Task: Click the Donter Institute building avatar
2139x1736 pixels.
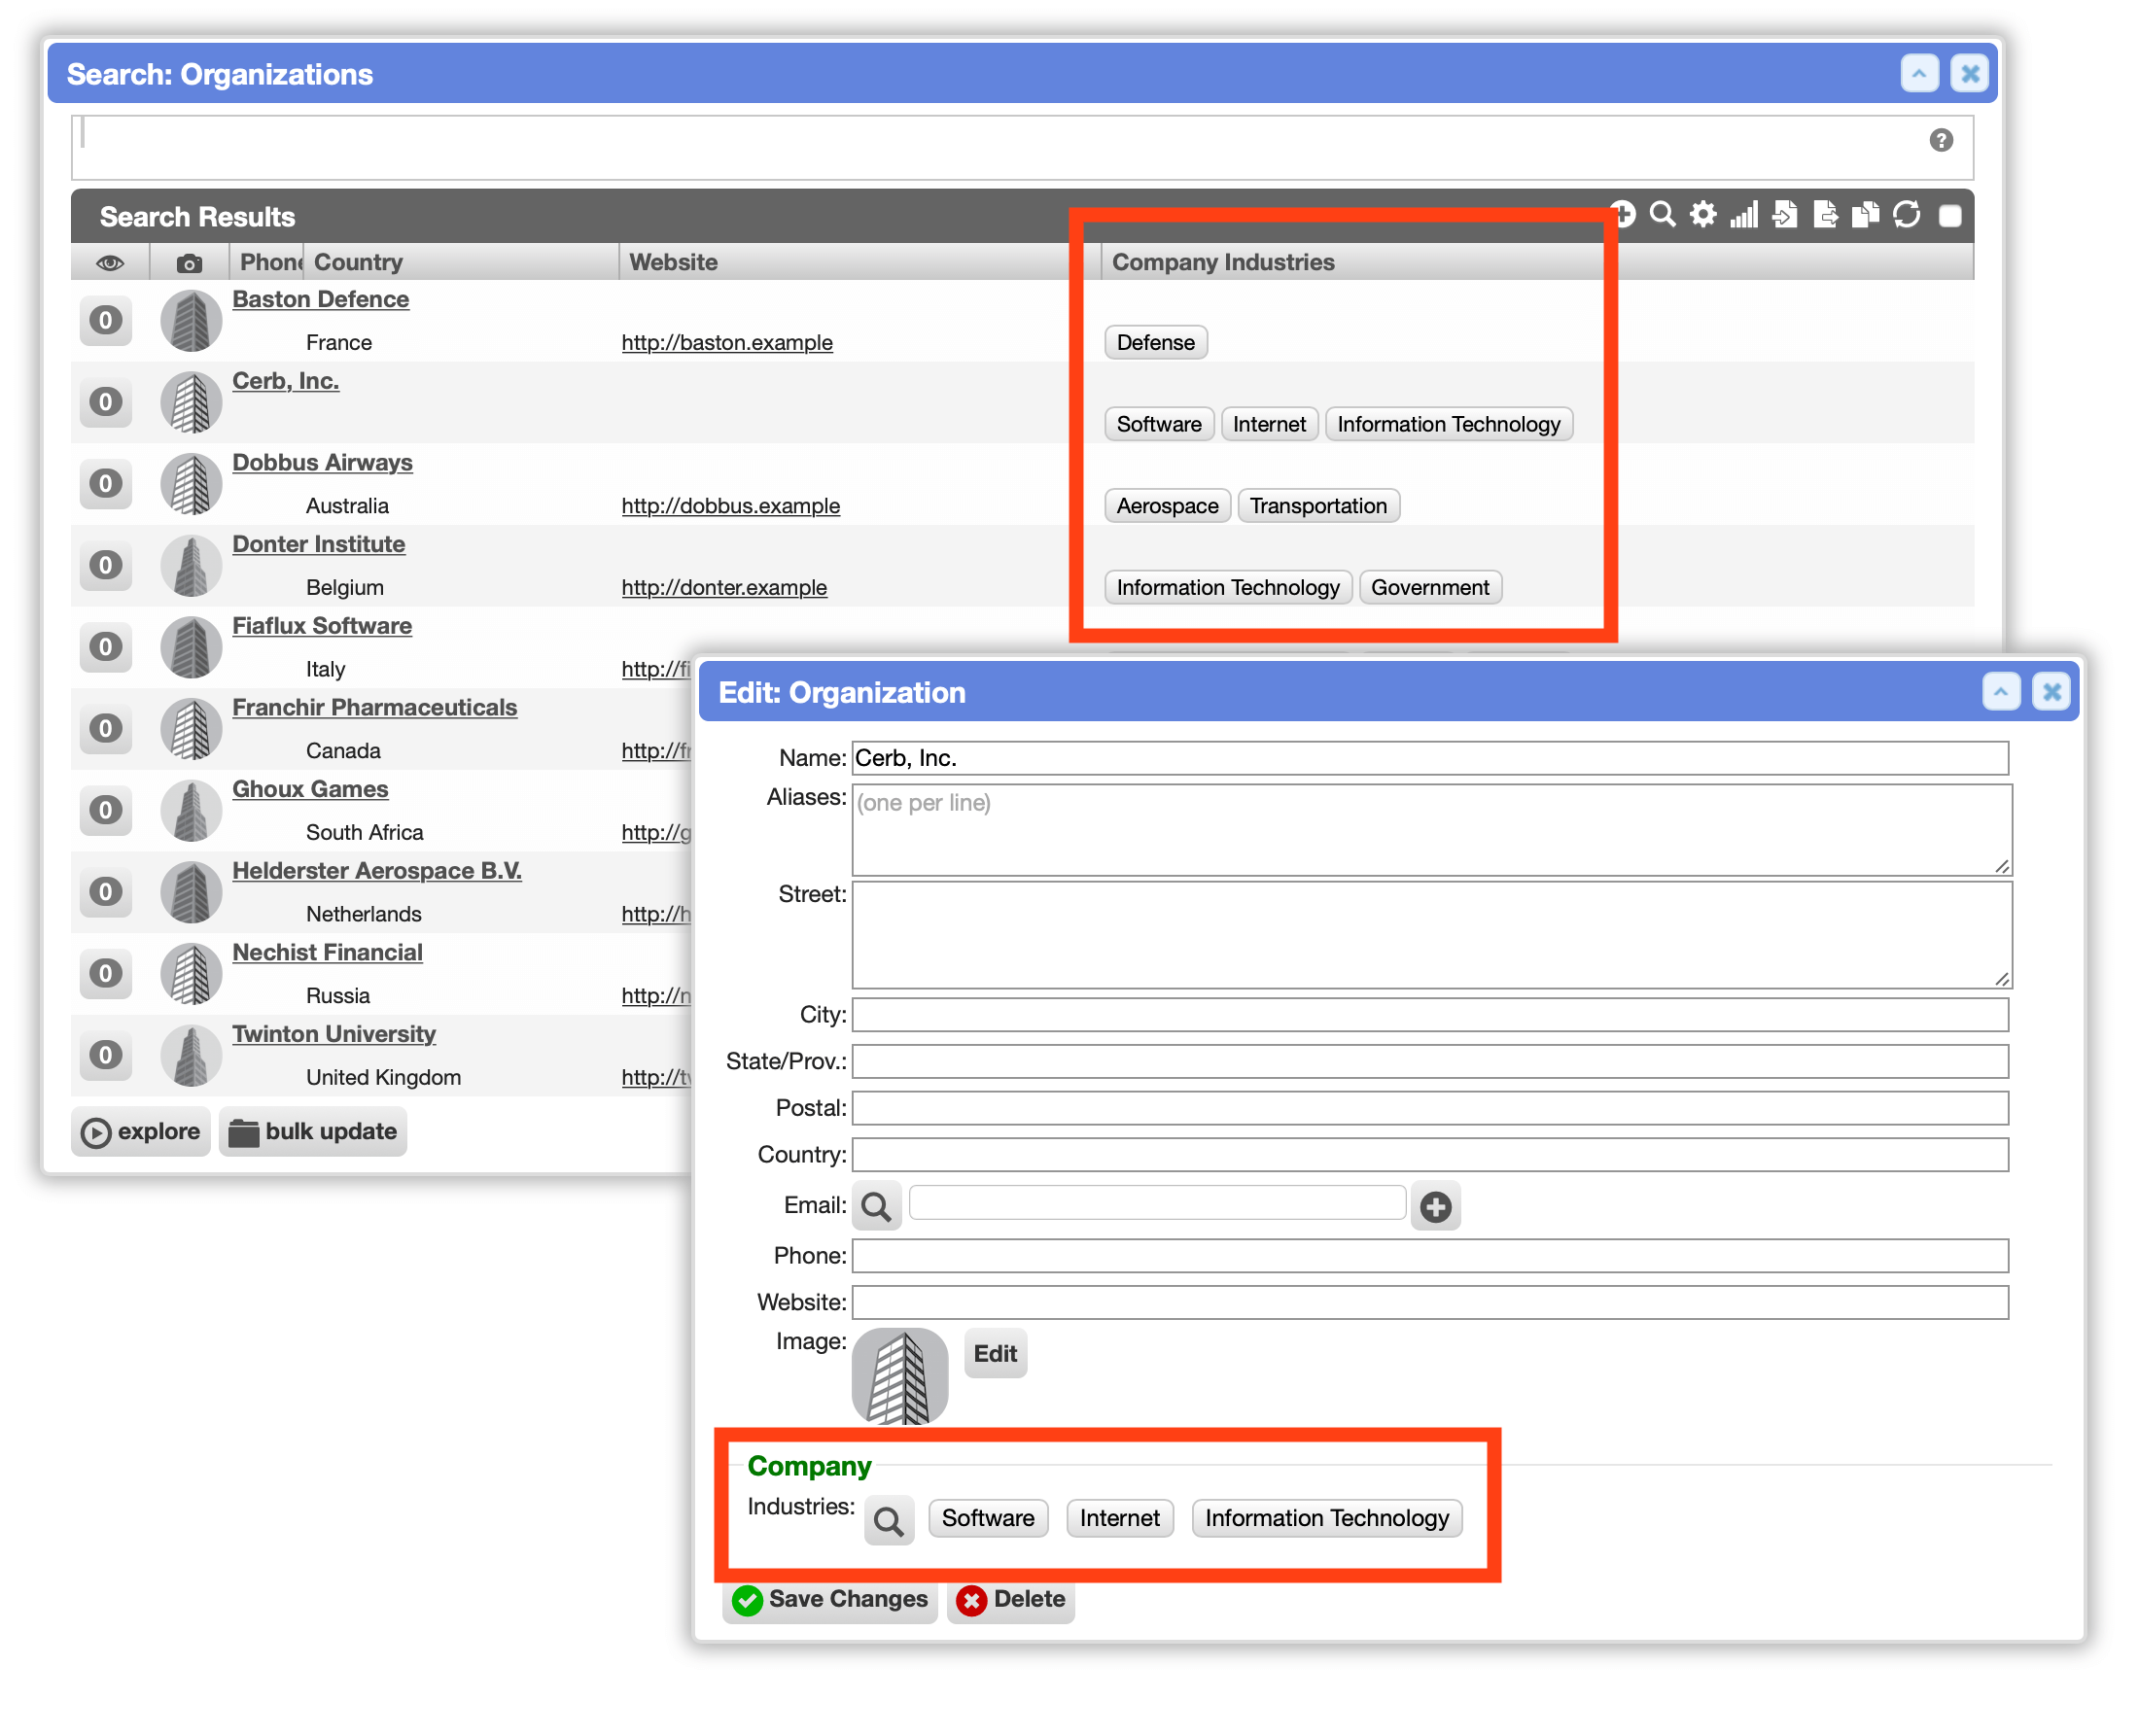Action: tap(191, 566)
